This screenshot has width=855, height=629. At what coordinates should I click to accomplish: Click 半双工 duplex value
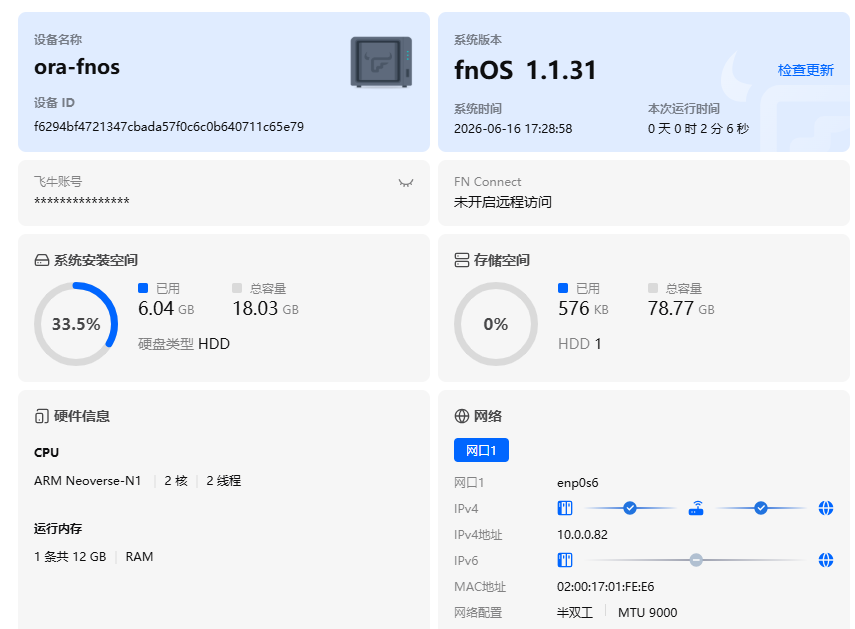(x=575, y=613)
